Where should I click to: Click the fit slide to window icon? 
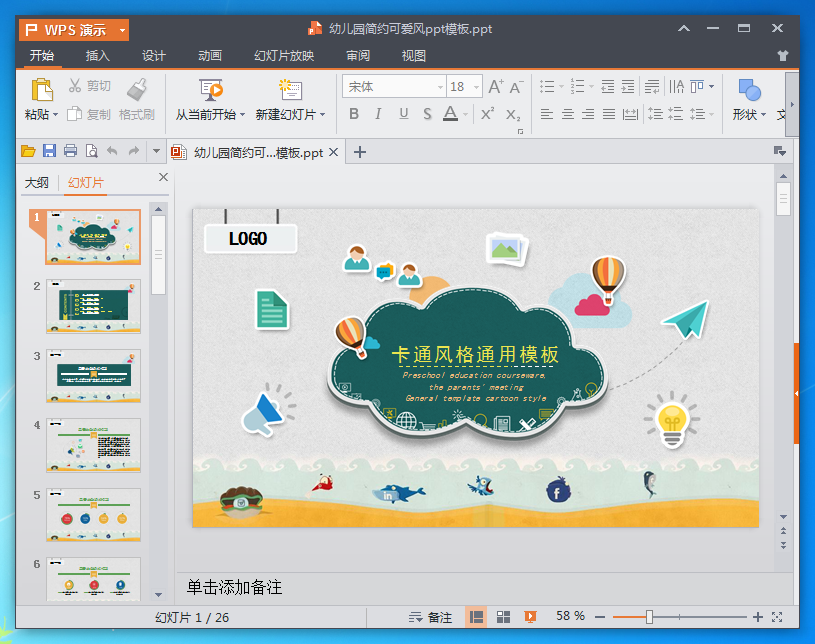[777, 617]
